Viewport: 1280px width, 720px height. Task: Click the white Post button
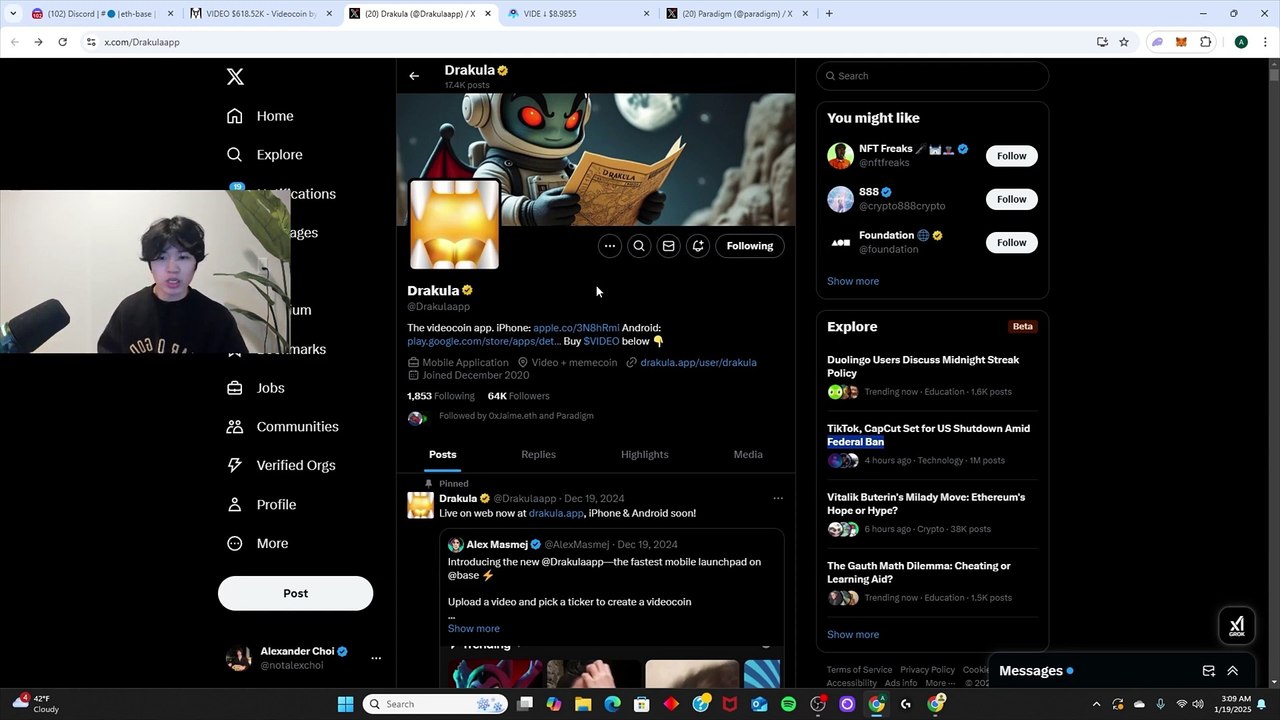pyautogui.click(x=295, y=593)
